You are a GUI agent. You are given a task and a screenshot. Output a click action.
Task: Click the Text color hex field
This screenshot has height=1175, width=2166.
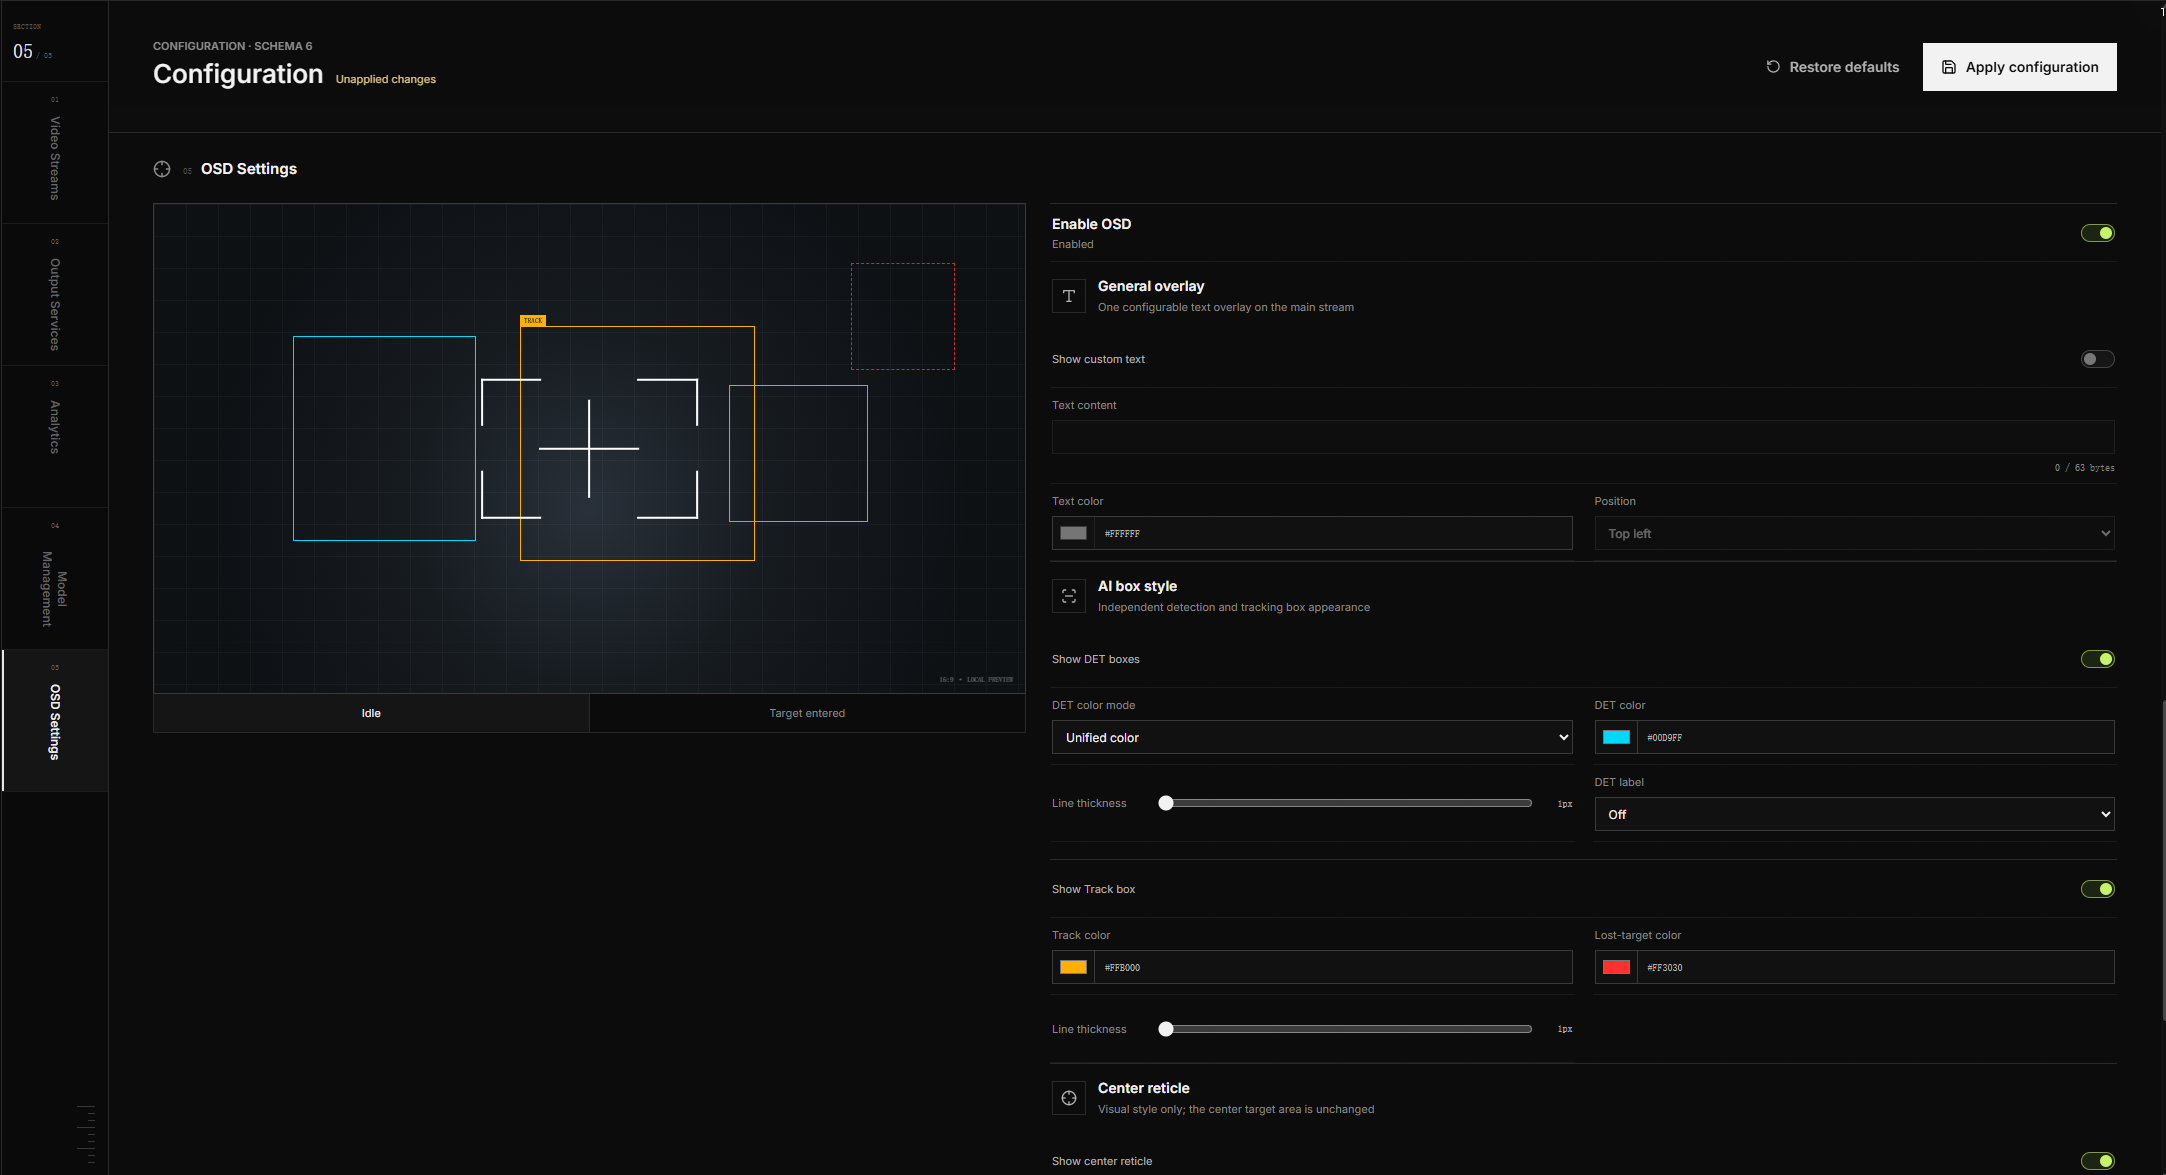1333,533
